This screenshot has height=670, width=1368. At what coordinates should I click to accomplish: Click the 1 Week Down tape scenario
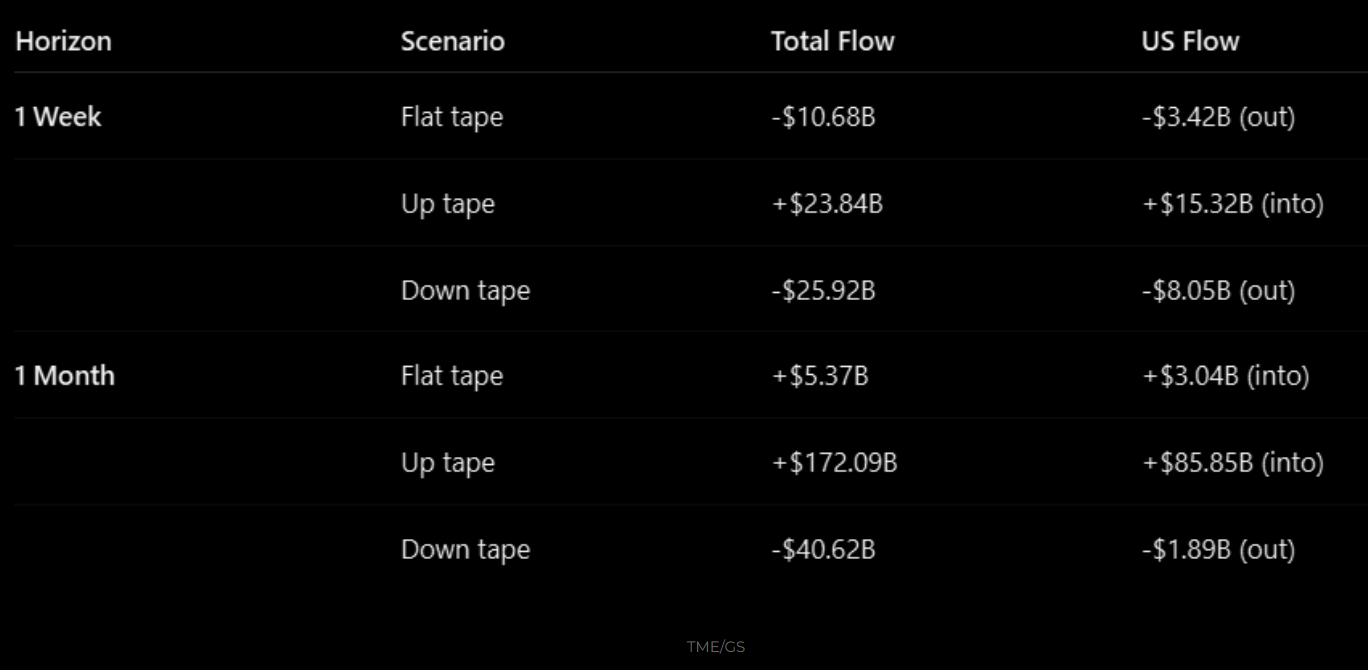click(x=465, y=291)
